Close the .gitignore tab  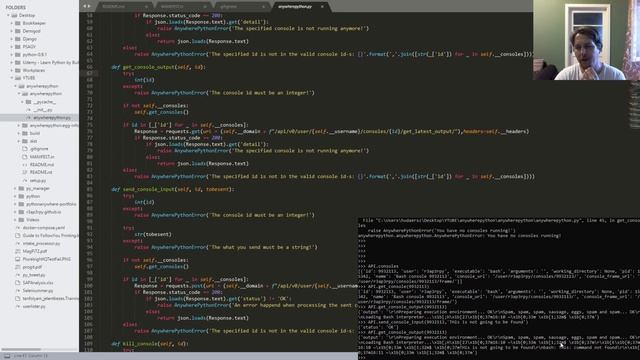pyautogui.click(x=263, y=7)
